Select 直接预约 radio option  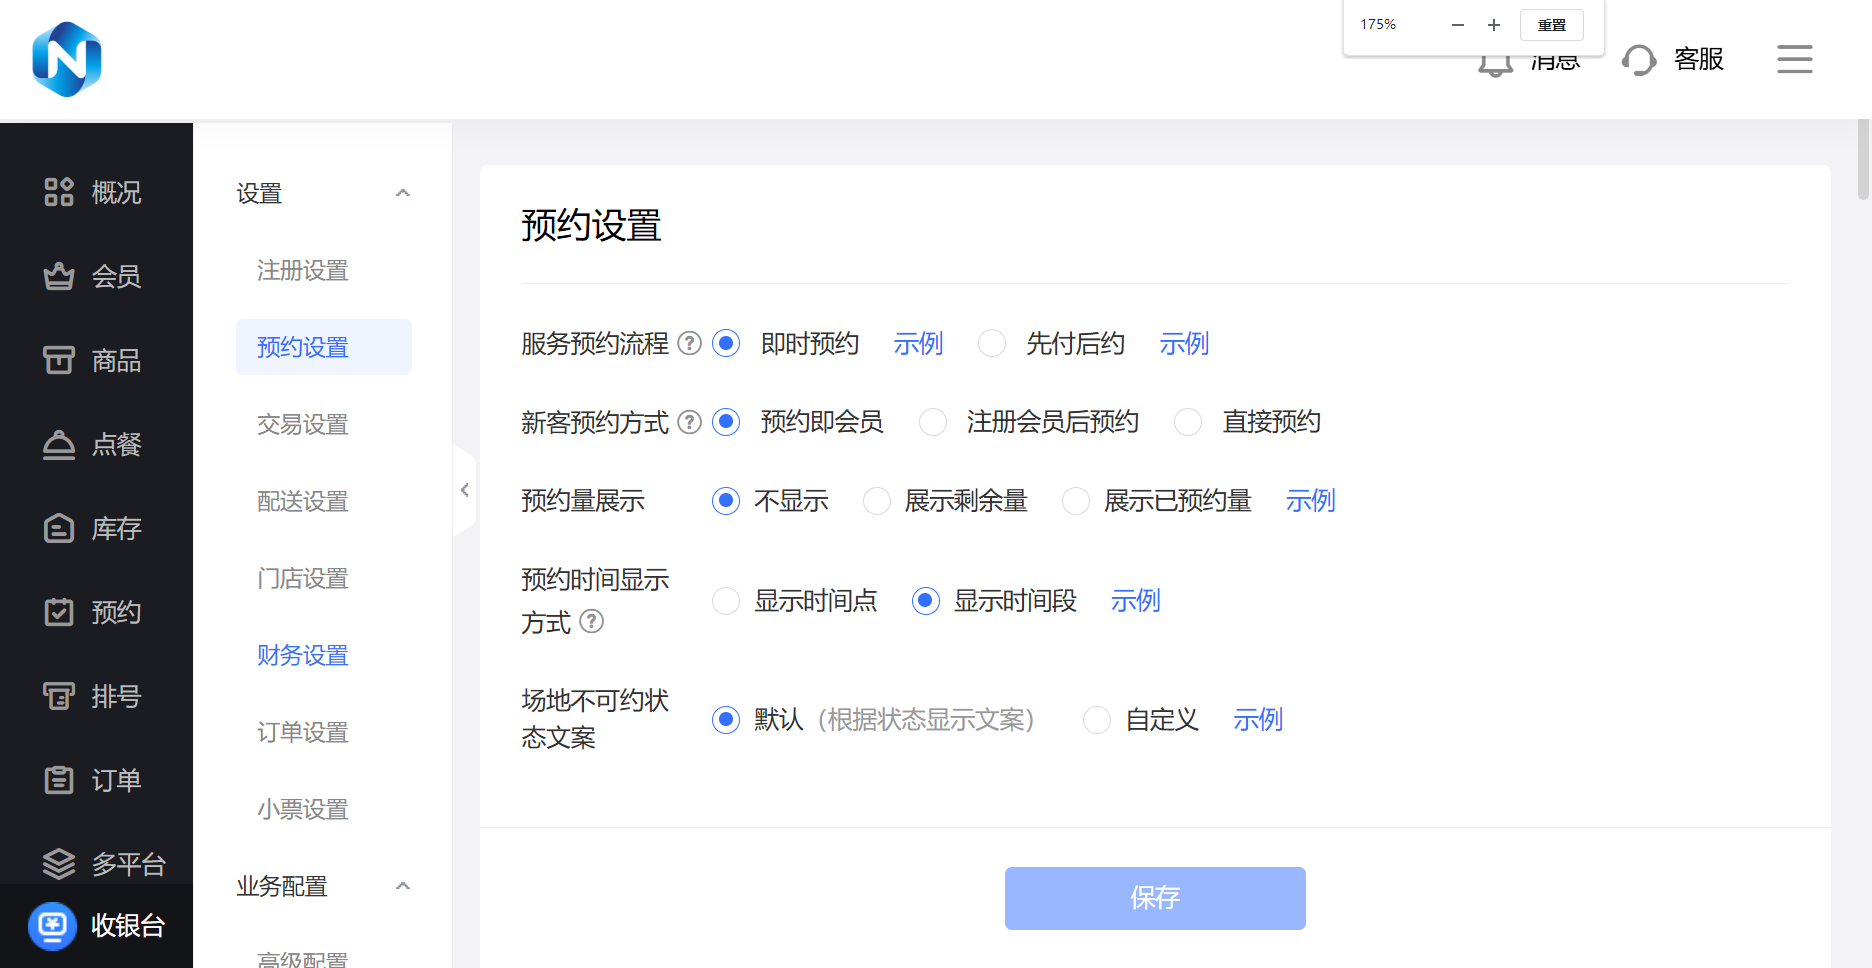click(1188, 422)
